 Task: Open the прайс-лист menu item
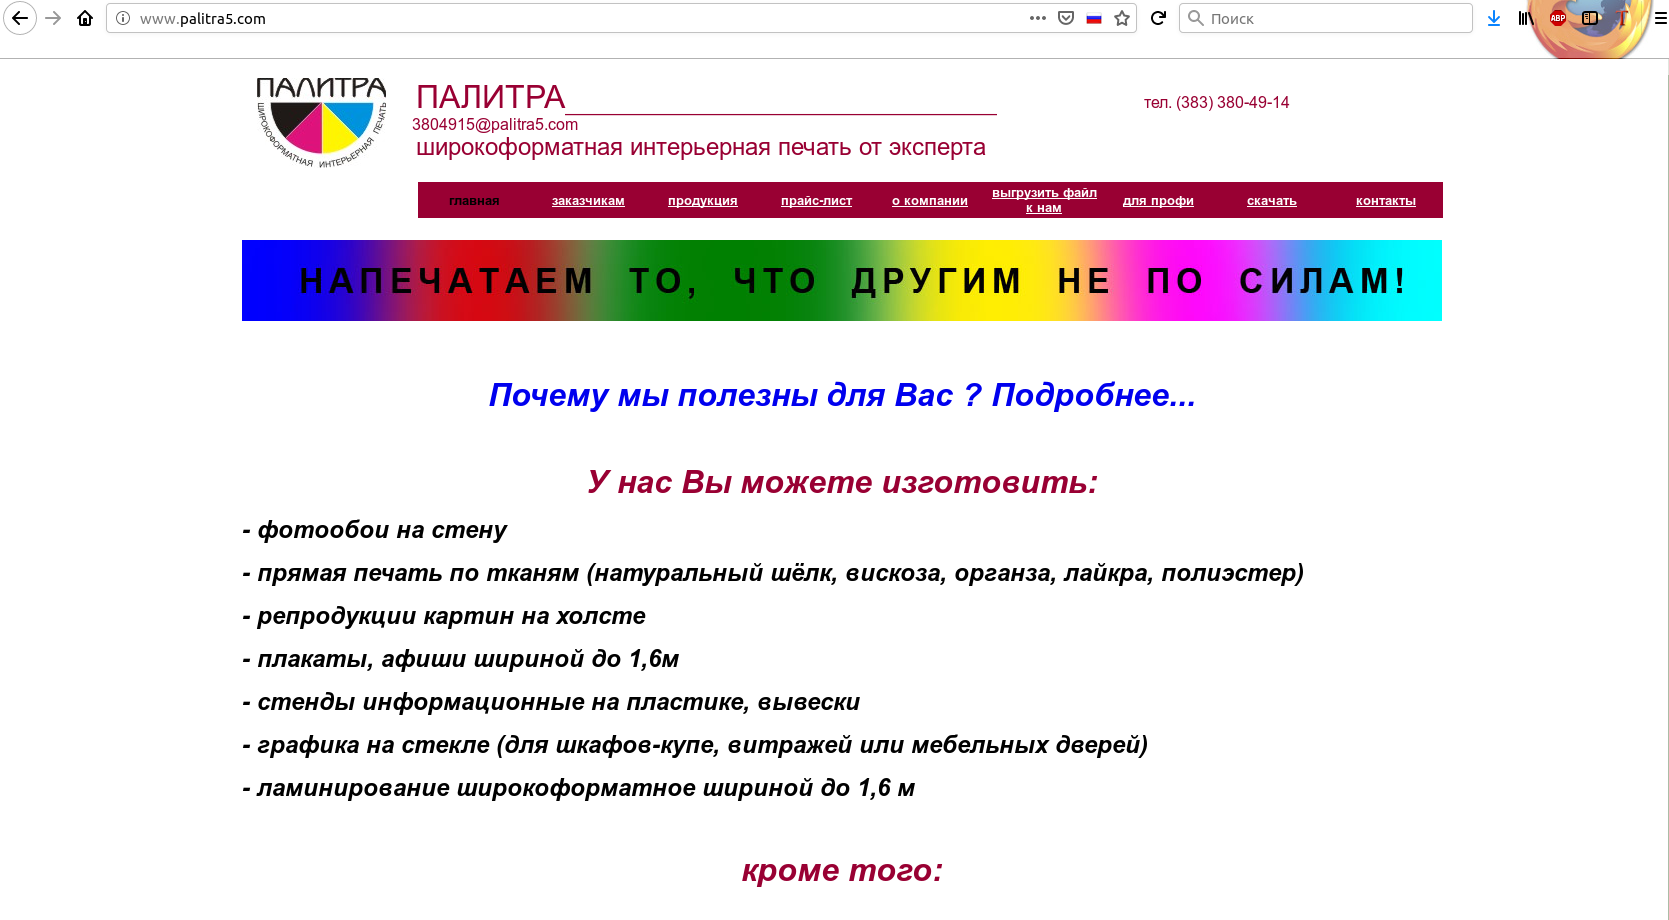tap(816, 200)
